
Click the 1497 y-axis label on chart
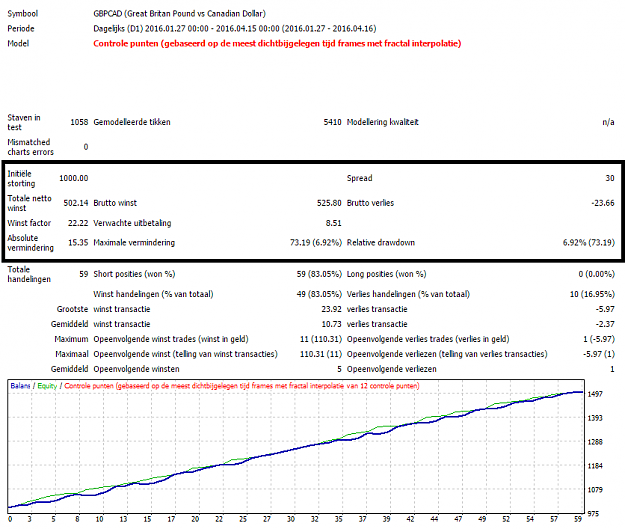click(x=595, y=394)
